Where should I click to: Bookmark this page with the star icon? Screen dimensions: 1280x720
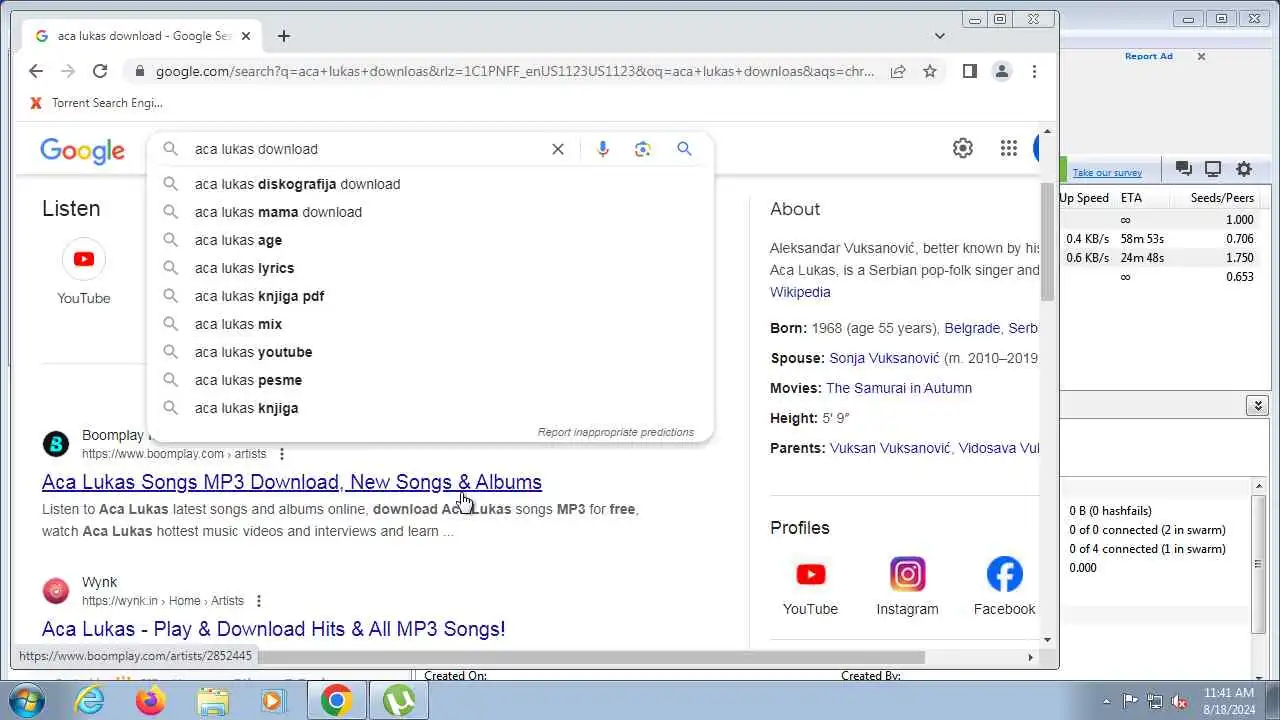pos(930,71)
